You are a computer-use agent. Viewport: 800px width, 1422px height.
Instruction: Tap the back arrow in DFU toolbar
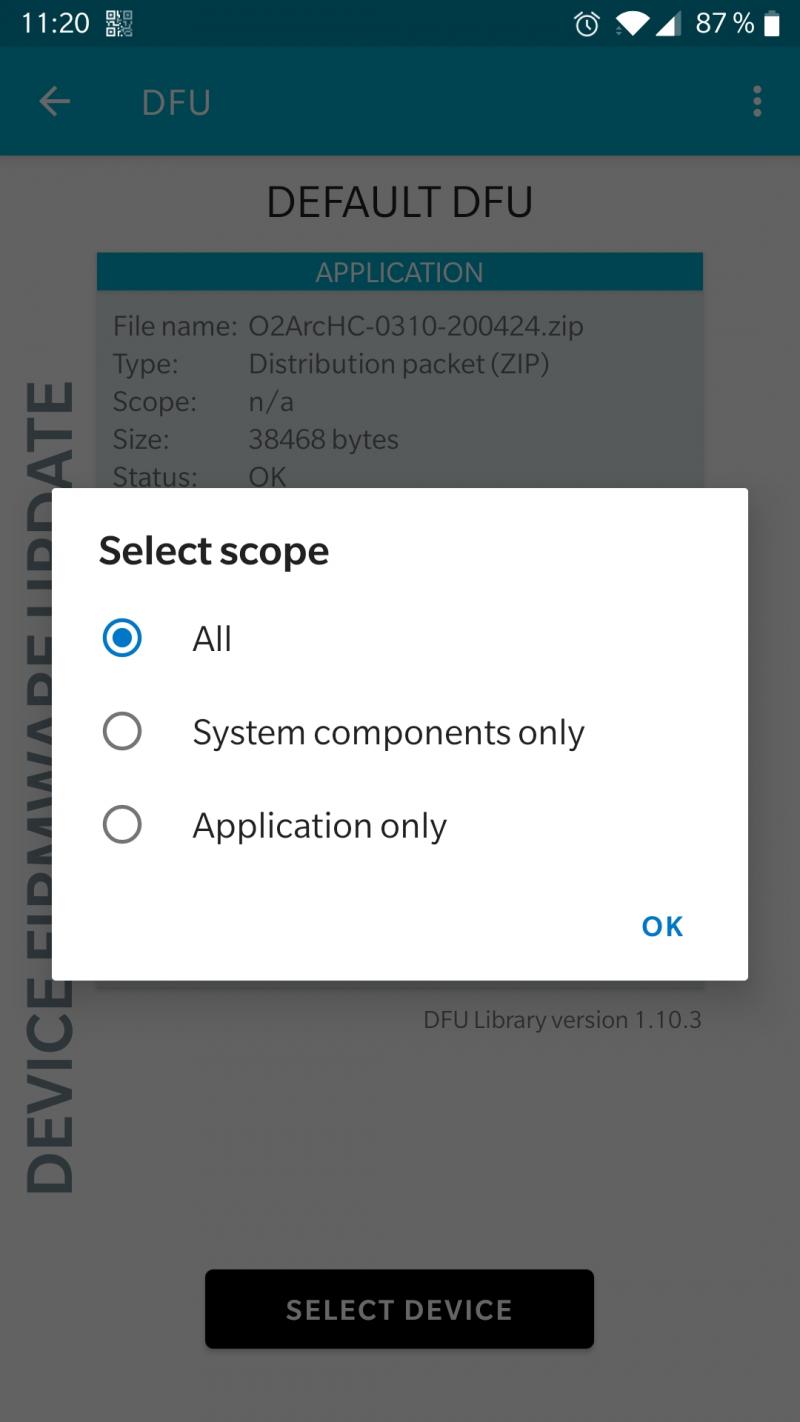click(x=54, y=101)
